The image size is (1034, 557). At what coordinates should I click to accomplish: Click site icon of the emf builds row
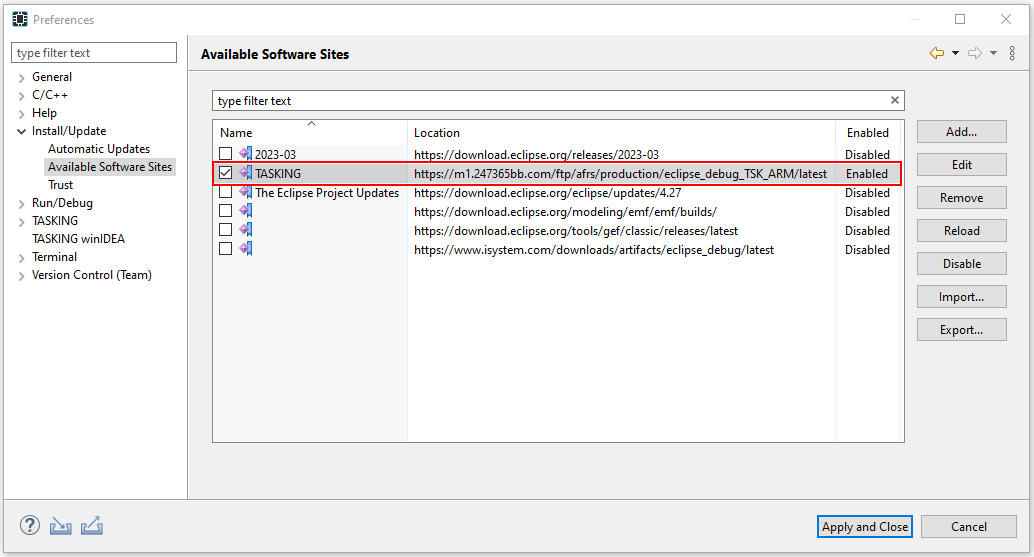pos(245,211)
